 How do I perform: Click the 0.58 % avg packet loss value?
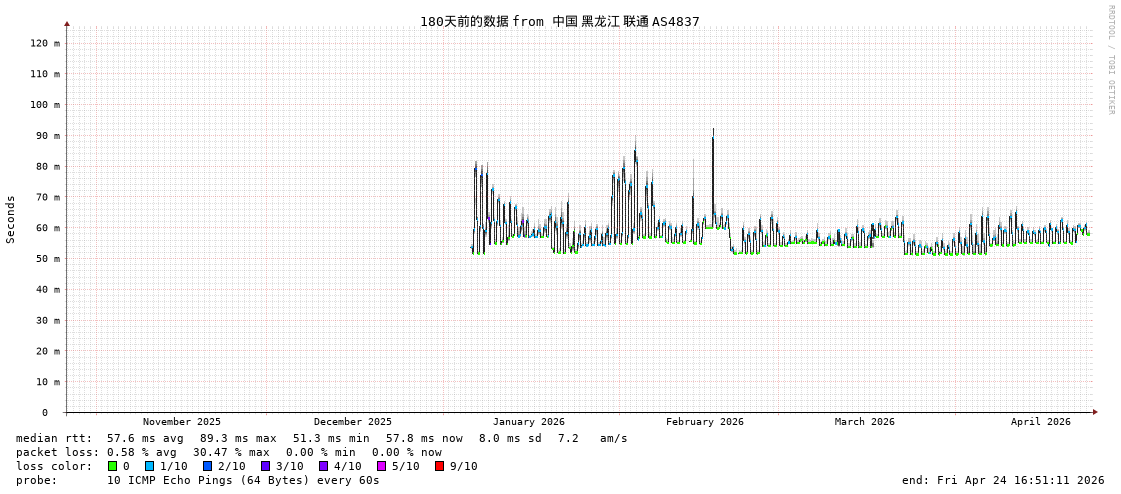[x=145, y=452]
